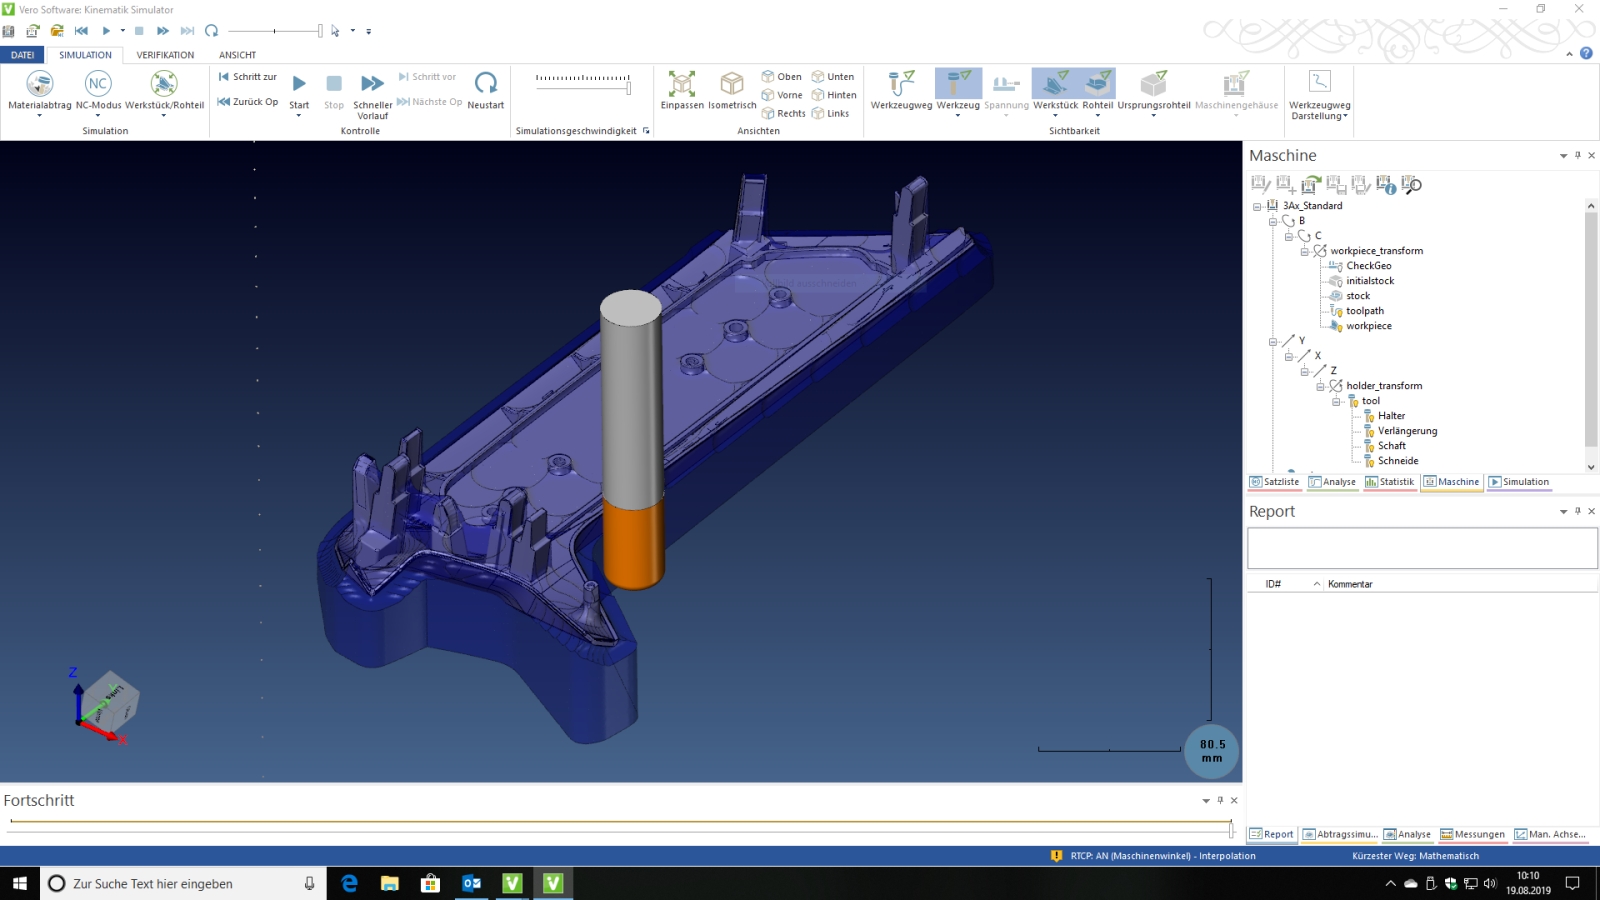Open the Werkzeug visibility dropdown arrow
The width and height of the screenshot is (1600, 900).
(958, 116)
